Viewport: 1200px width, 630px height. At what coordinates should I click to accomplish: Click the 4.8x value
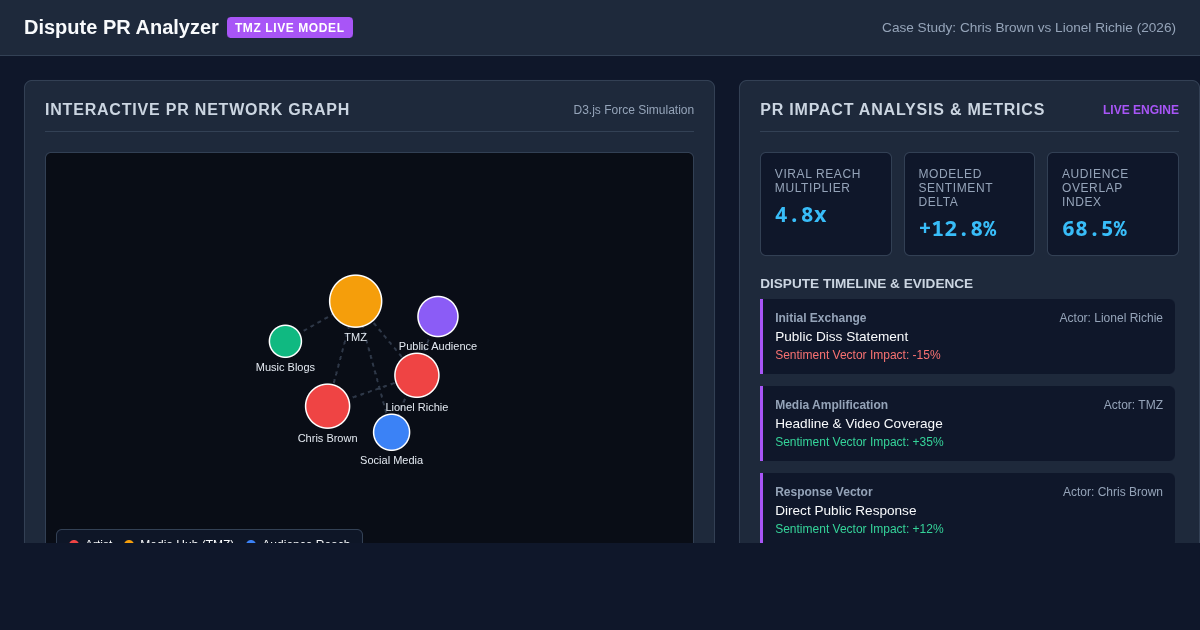pos(801,215)
